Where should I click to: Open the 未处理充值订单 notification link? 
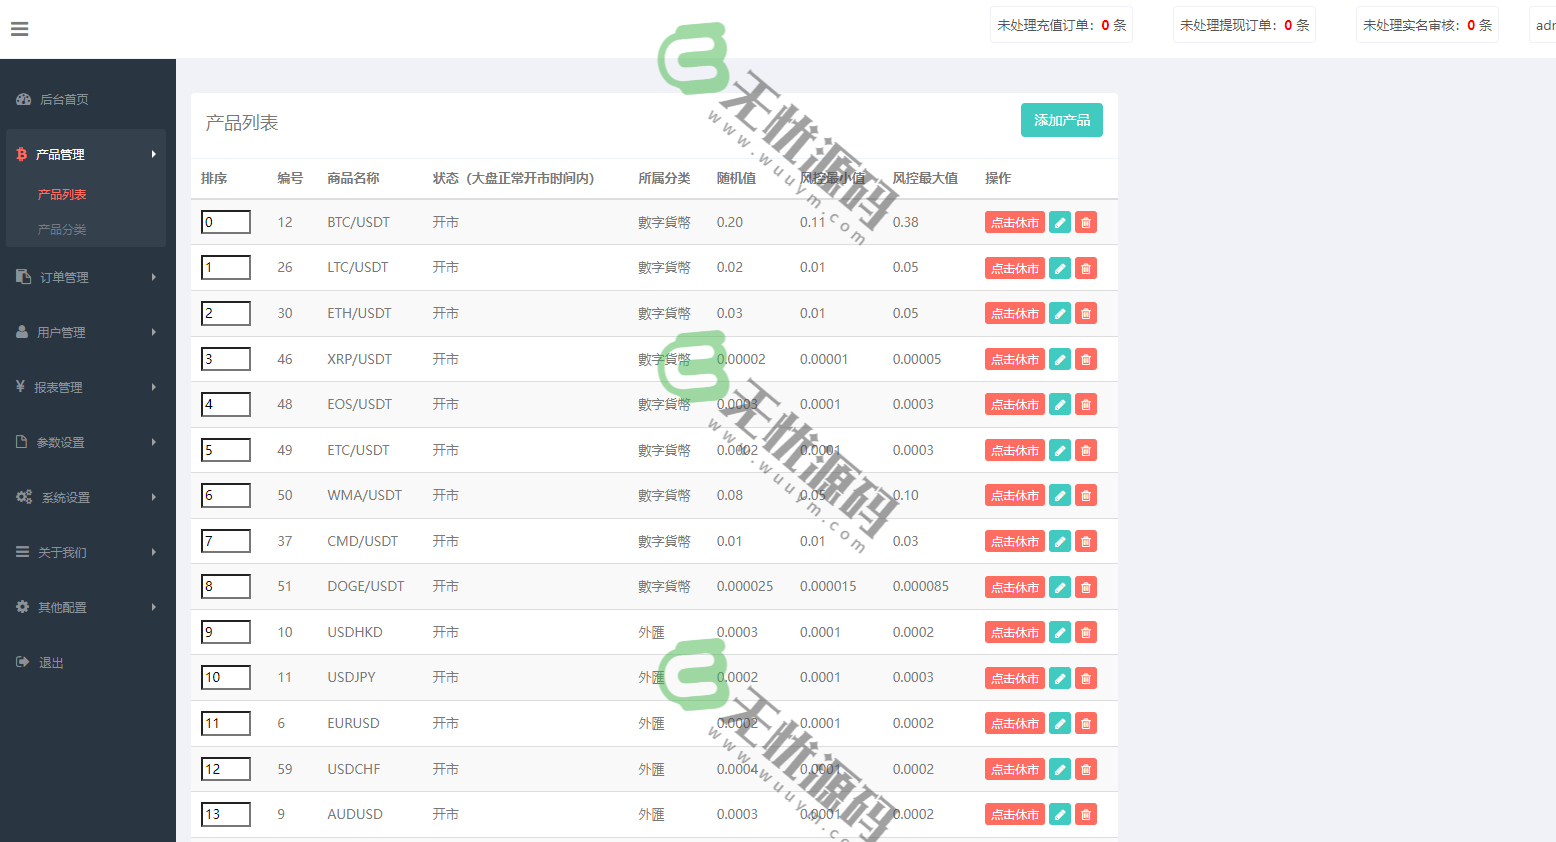click(1060, 24)
